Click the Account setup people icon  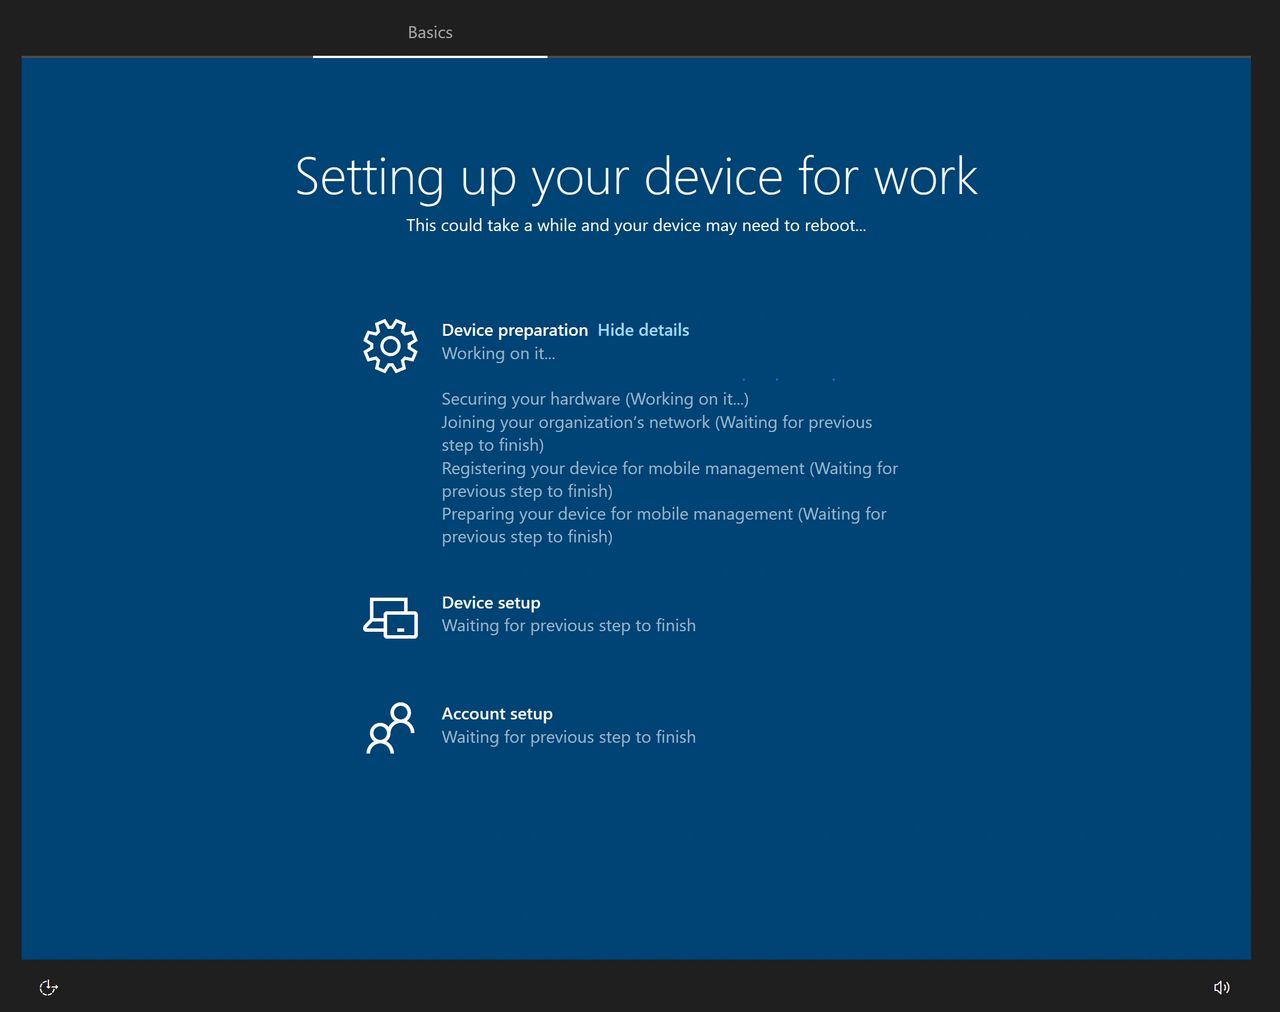click(x=390, y=728)
